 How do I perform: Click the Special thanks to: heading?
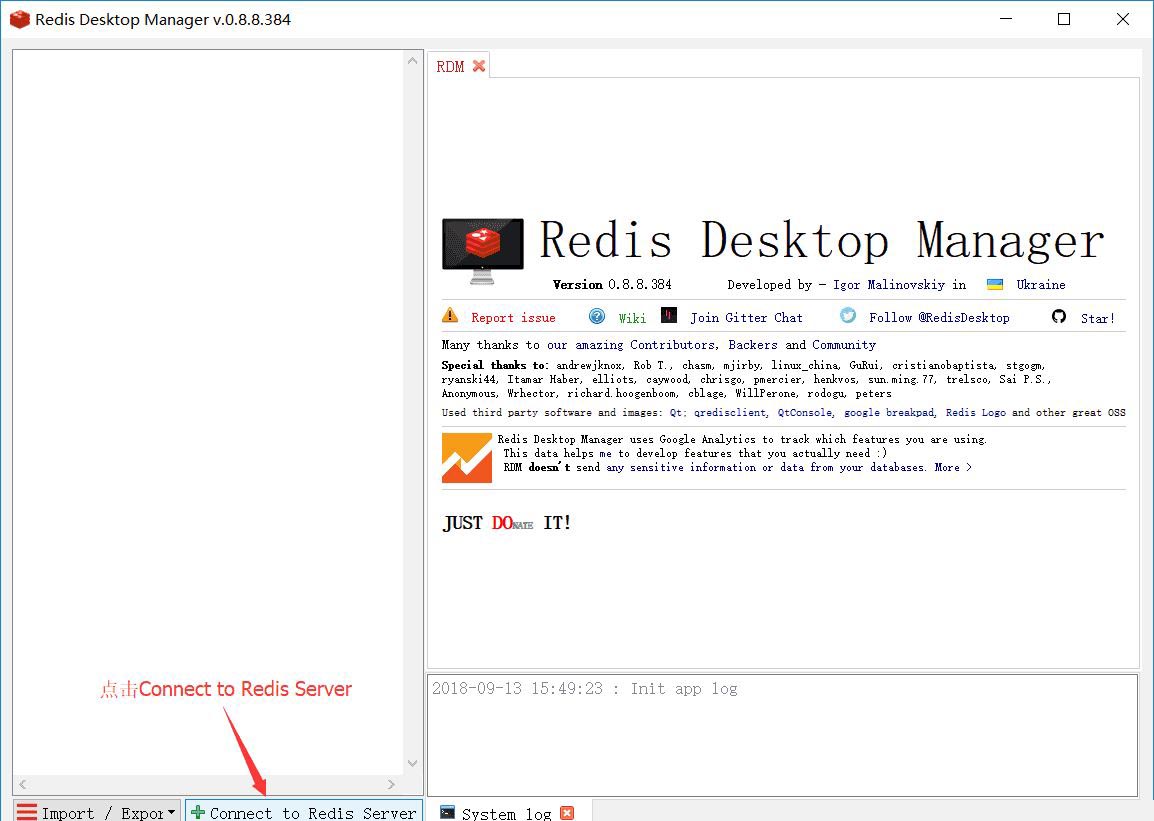495,366
